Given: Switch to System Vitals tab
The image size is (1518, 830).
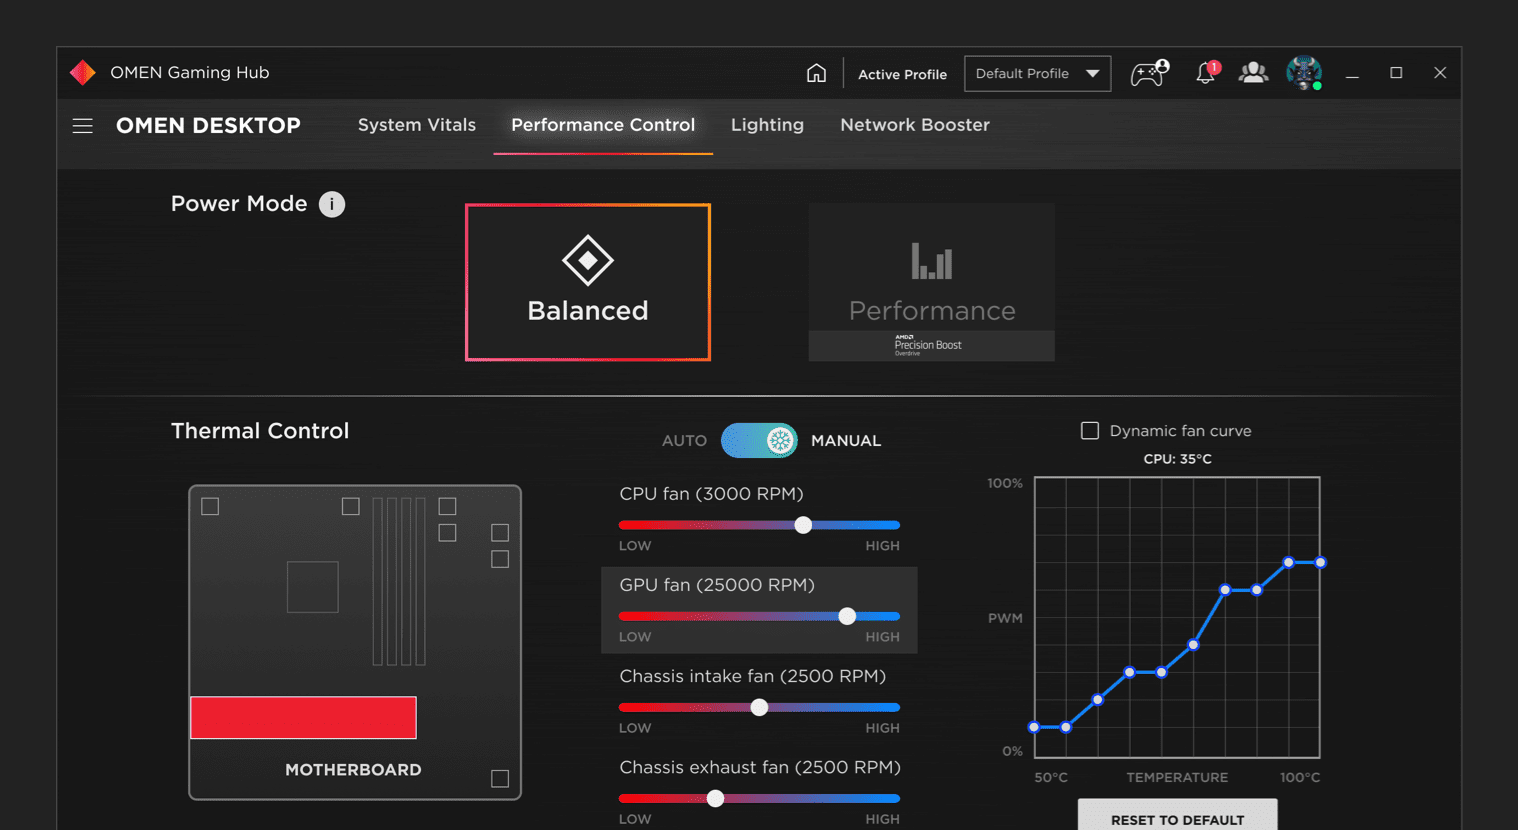Looking at the screenshot, I should click(x=417, y=125).
